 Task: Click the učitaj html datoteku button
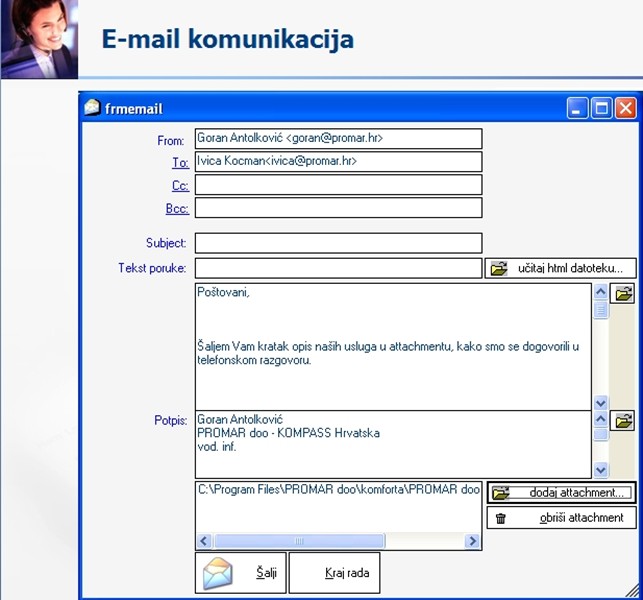point(561,268)
